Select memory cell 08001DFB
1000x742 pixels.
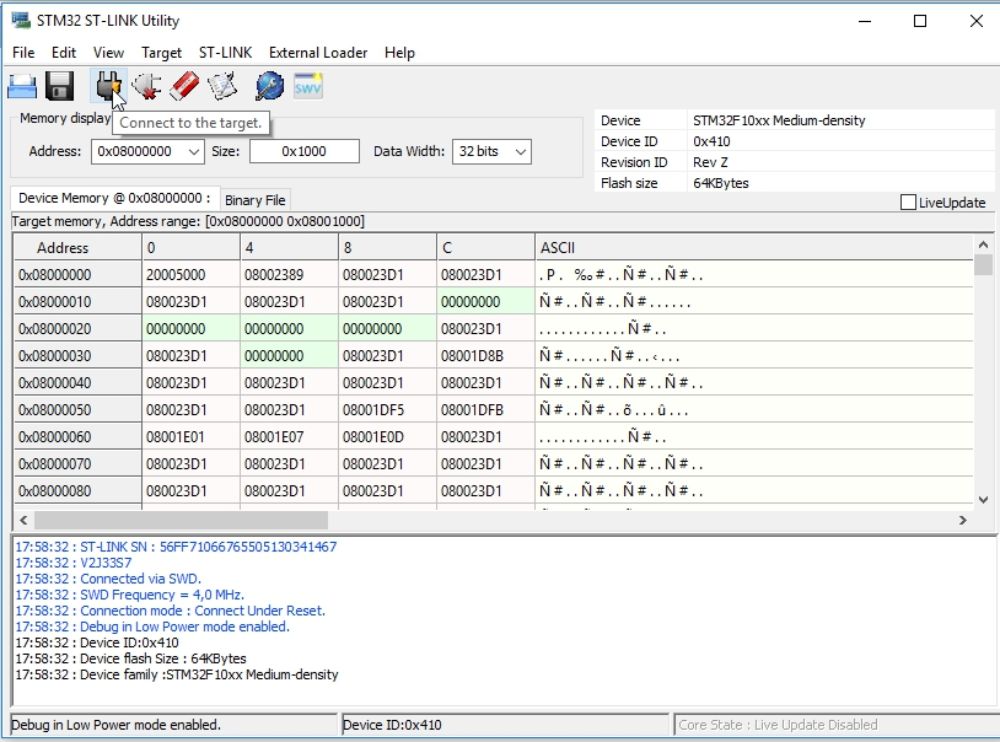pos(485,410)
